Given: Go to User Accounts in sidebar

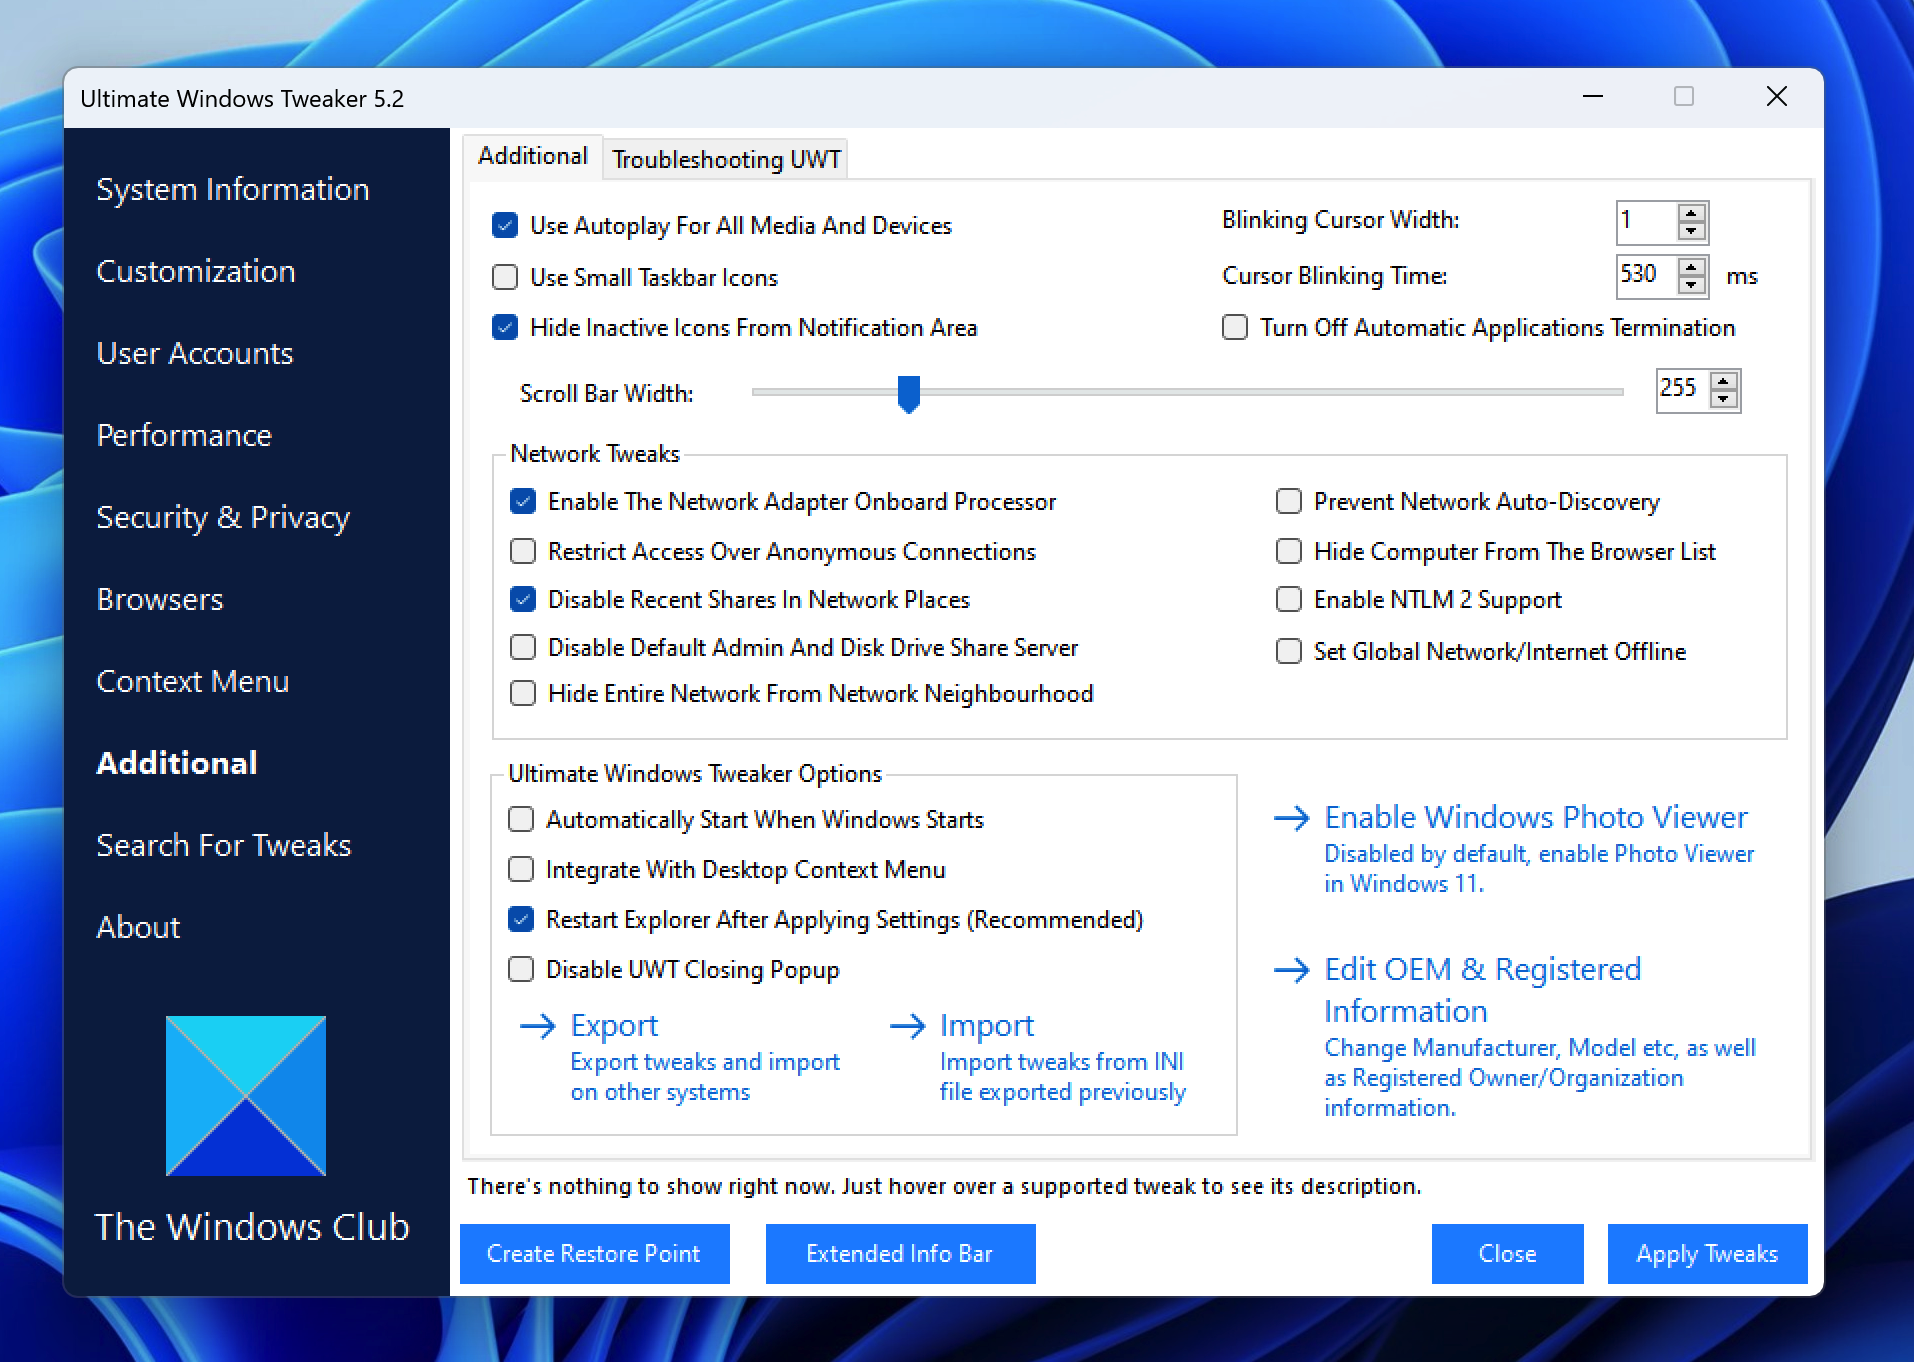Looking at the screenshot, I should click(195, 353).
